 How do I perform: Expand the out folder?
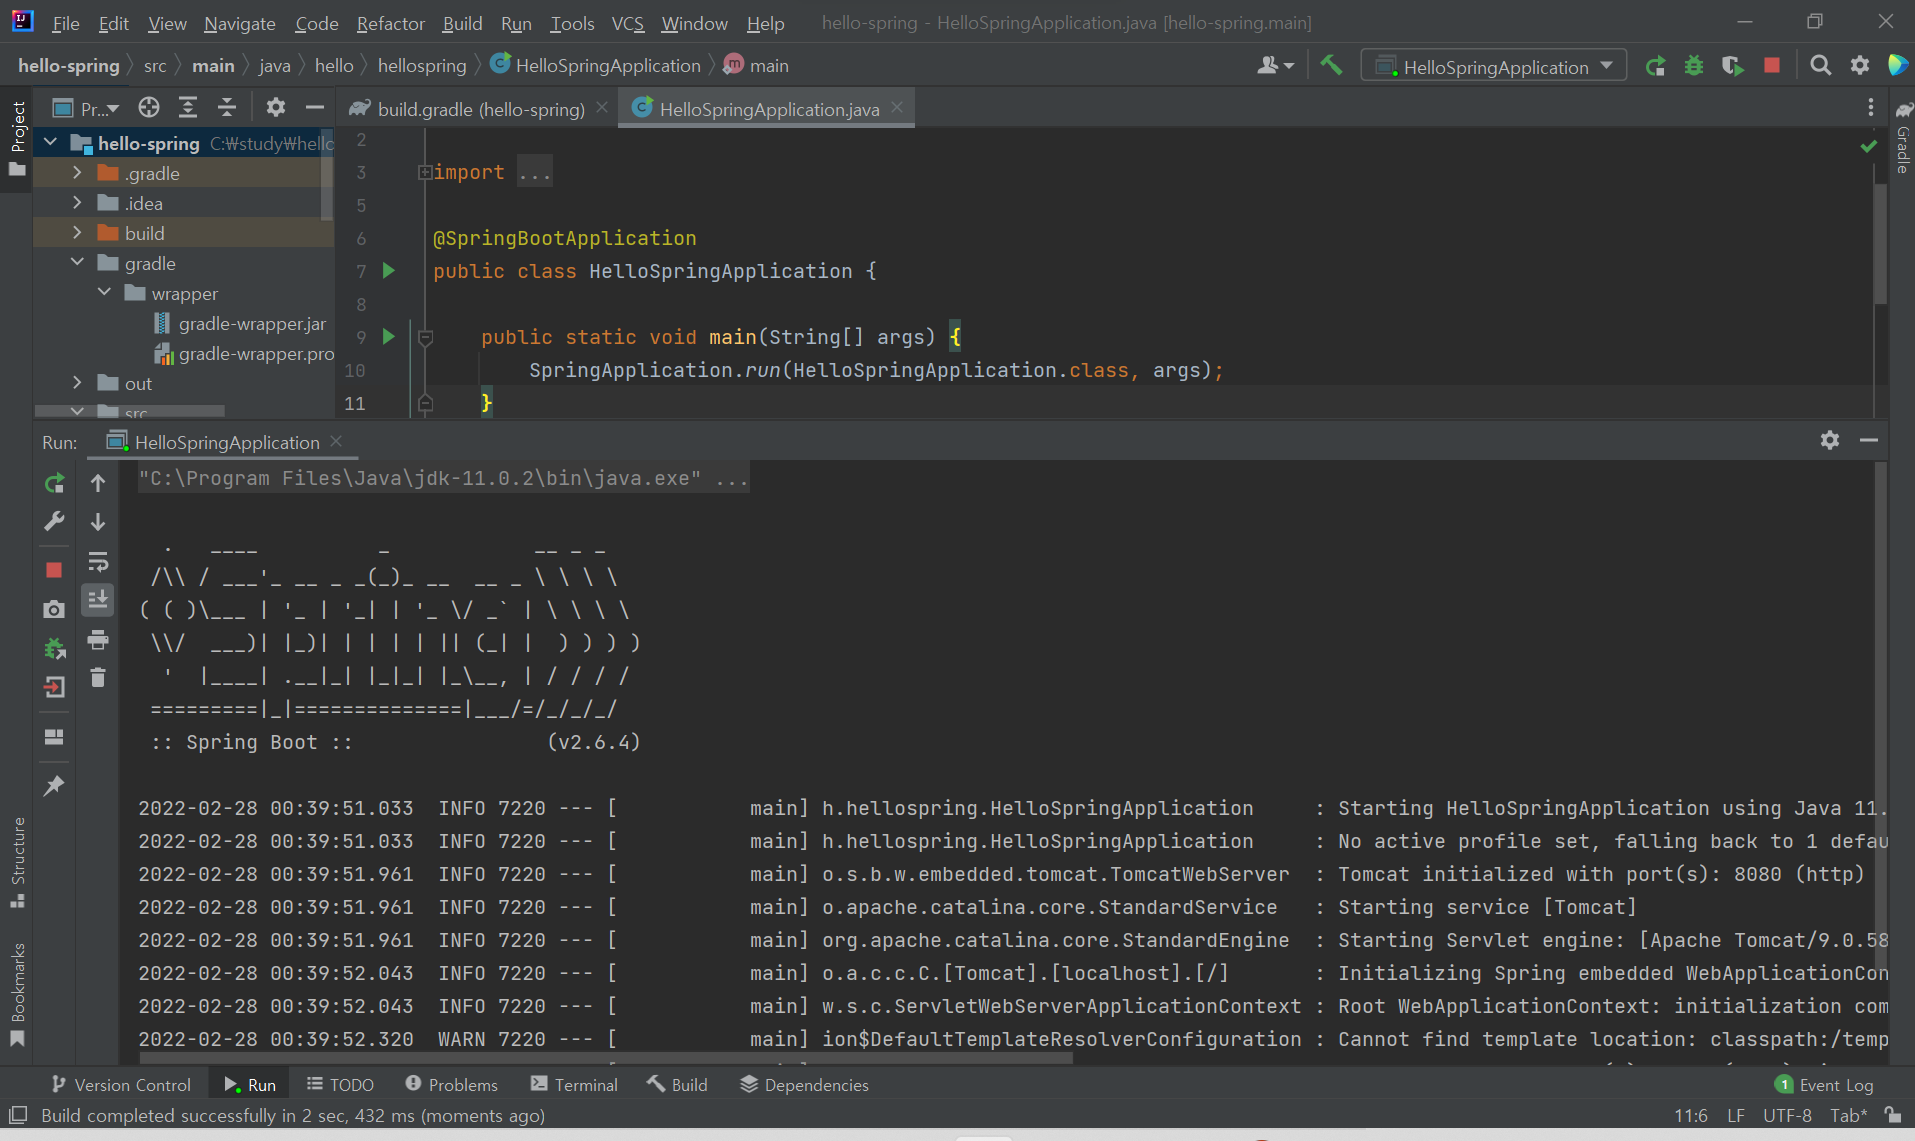tap(78, 383)
